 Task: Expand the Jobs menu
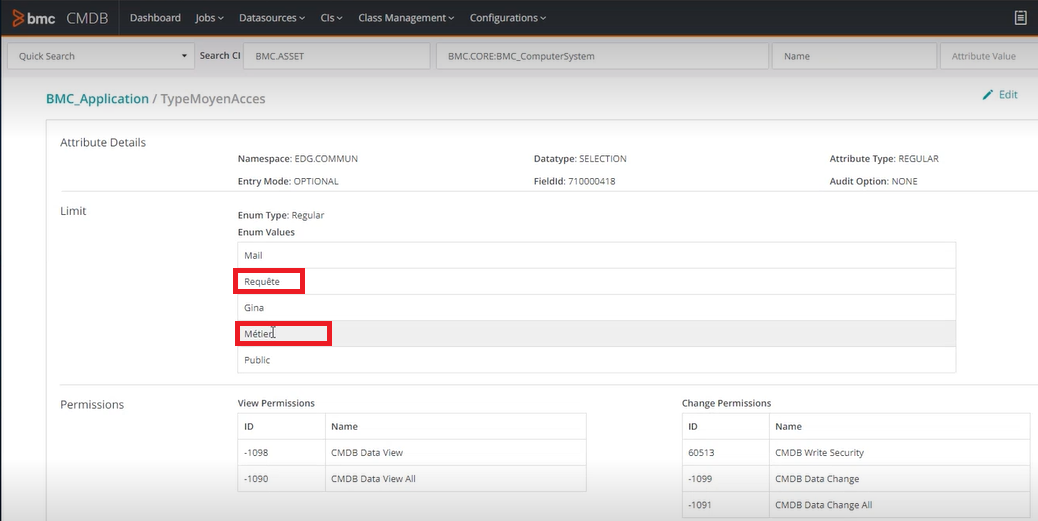(x=209, y=18)
